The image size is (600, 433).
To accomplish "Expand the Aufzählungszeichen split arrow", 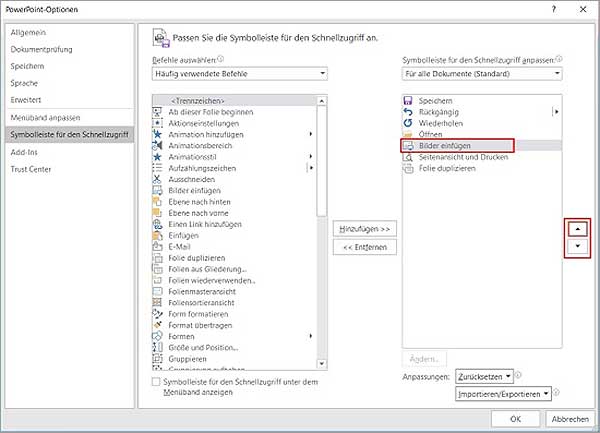I will pyautogui.click(x=311, y=168).
